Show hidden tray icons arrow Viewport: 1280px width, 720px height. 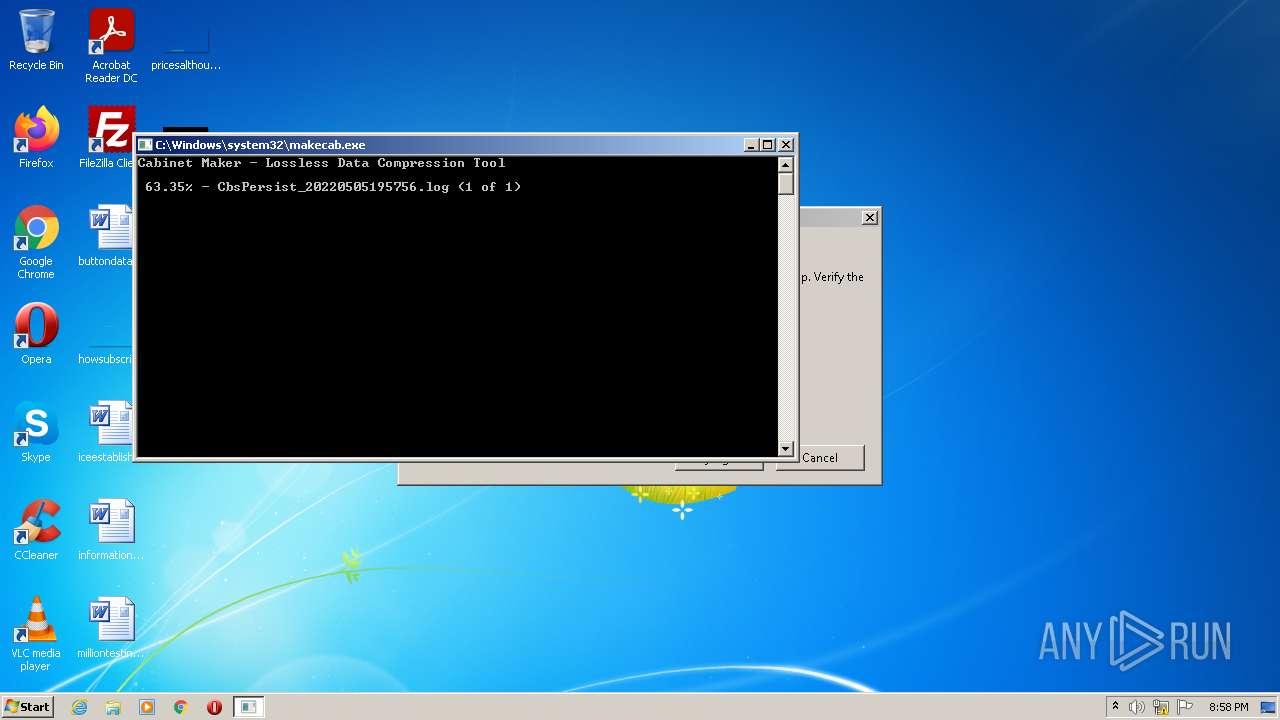click(1116, 707)
